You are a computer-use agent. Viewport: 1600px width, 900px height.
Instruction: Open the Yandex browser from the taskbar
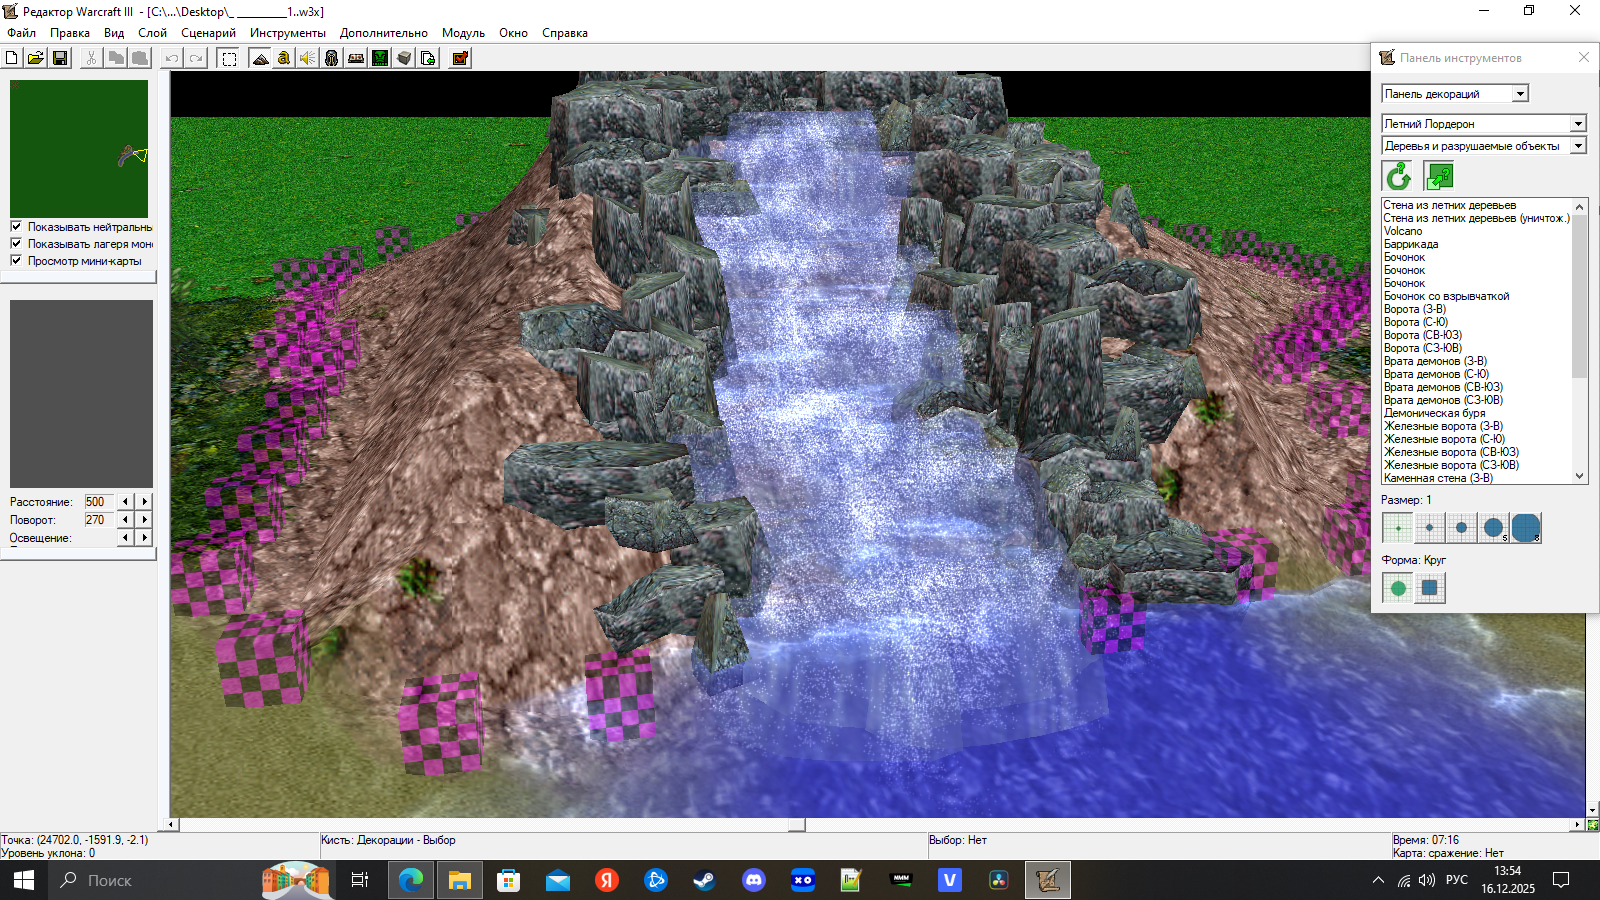[606, 880]
